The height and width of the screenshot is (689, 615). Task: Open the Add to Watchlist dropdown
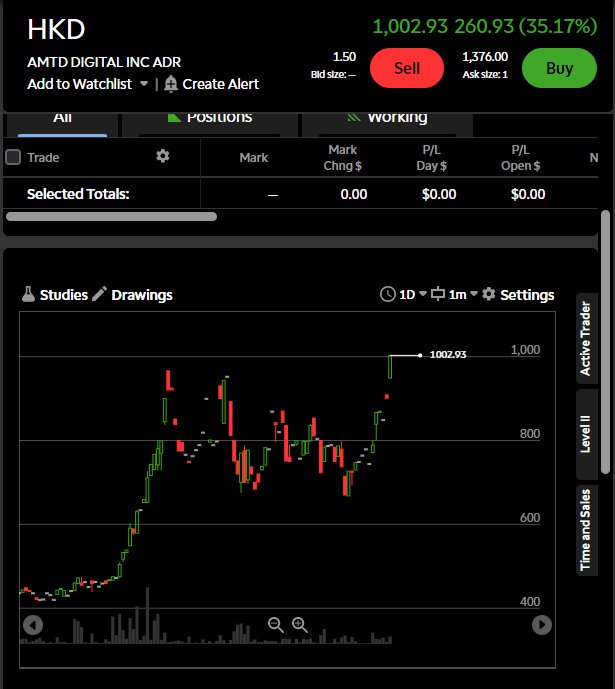[144, 83]
